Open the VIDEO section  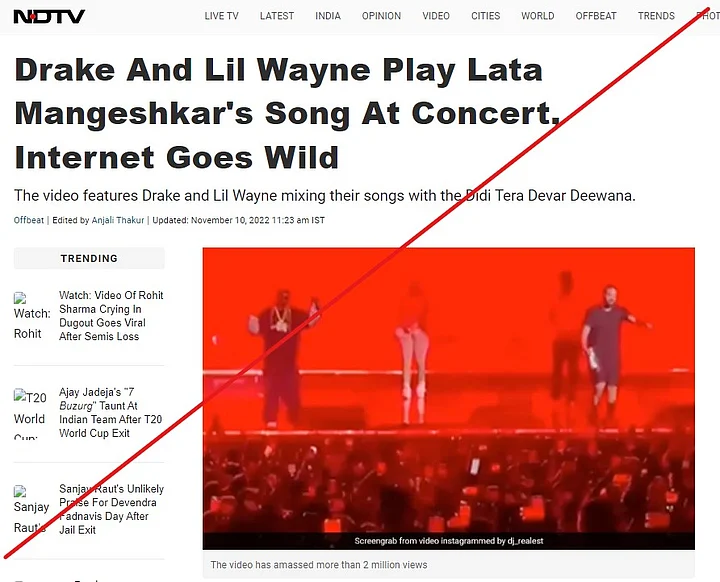(x=436, y=16)
